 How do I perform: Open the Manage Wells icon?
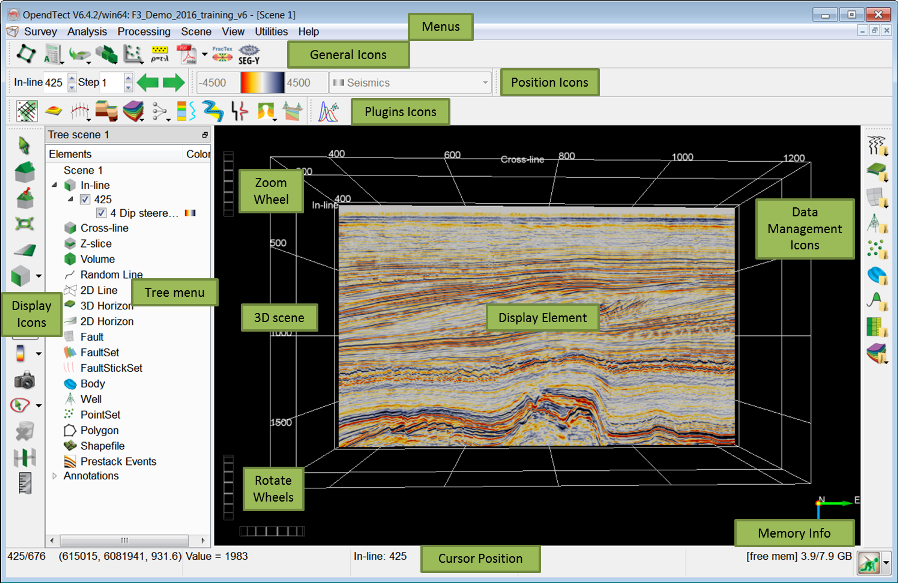coord(877,222)
